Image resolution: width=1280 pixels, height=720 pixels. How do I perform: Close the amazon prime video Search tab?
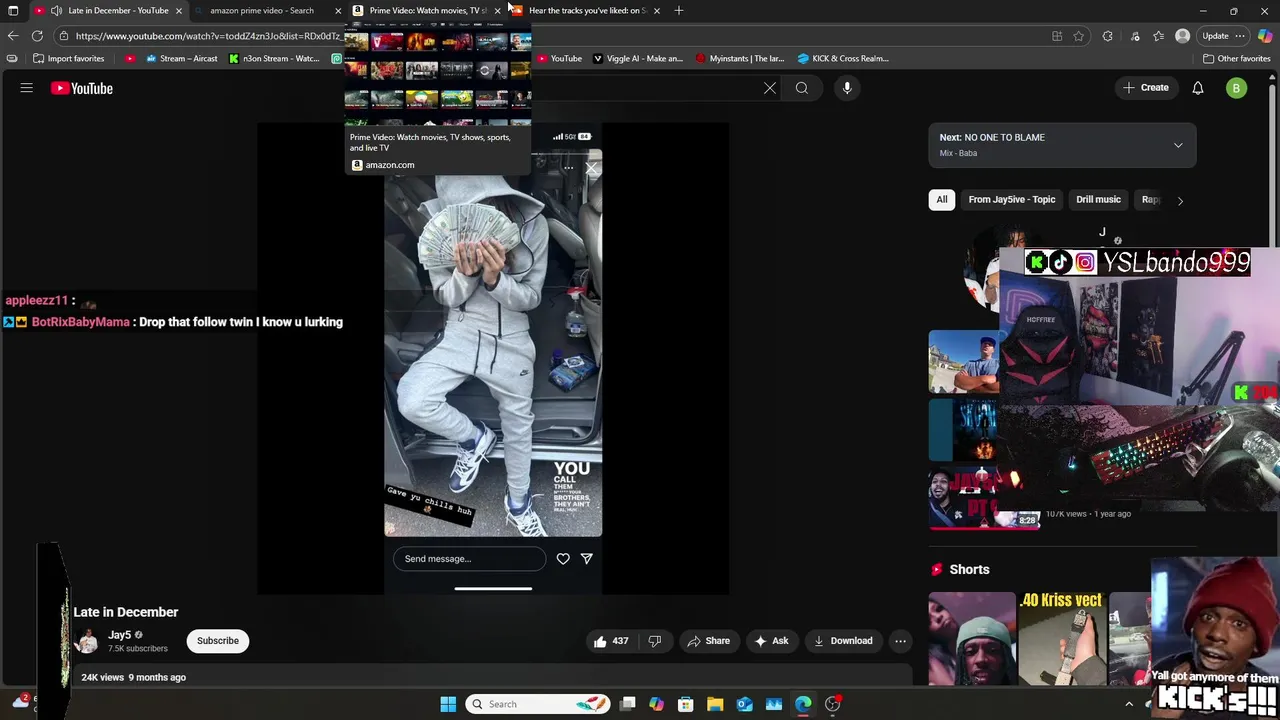[338, 10]
